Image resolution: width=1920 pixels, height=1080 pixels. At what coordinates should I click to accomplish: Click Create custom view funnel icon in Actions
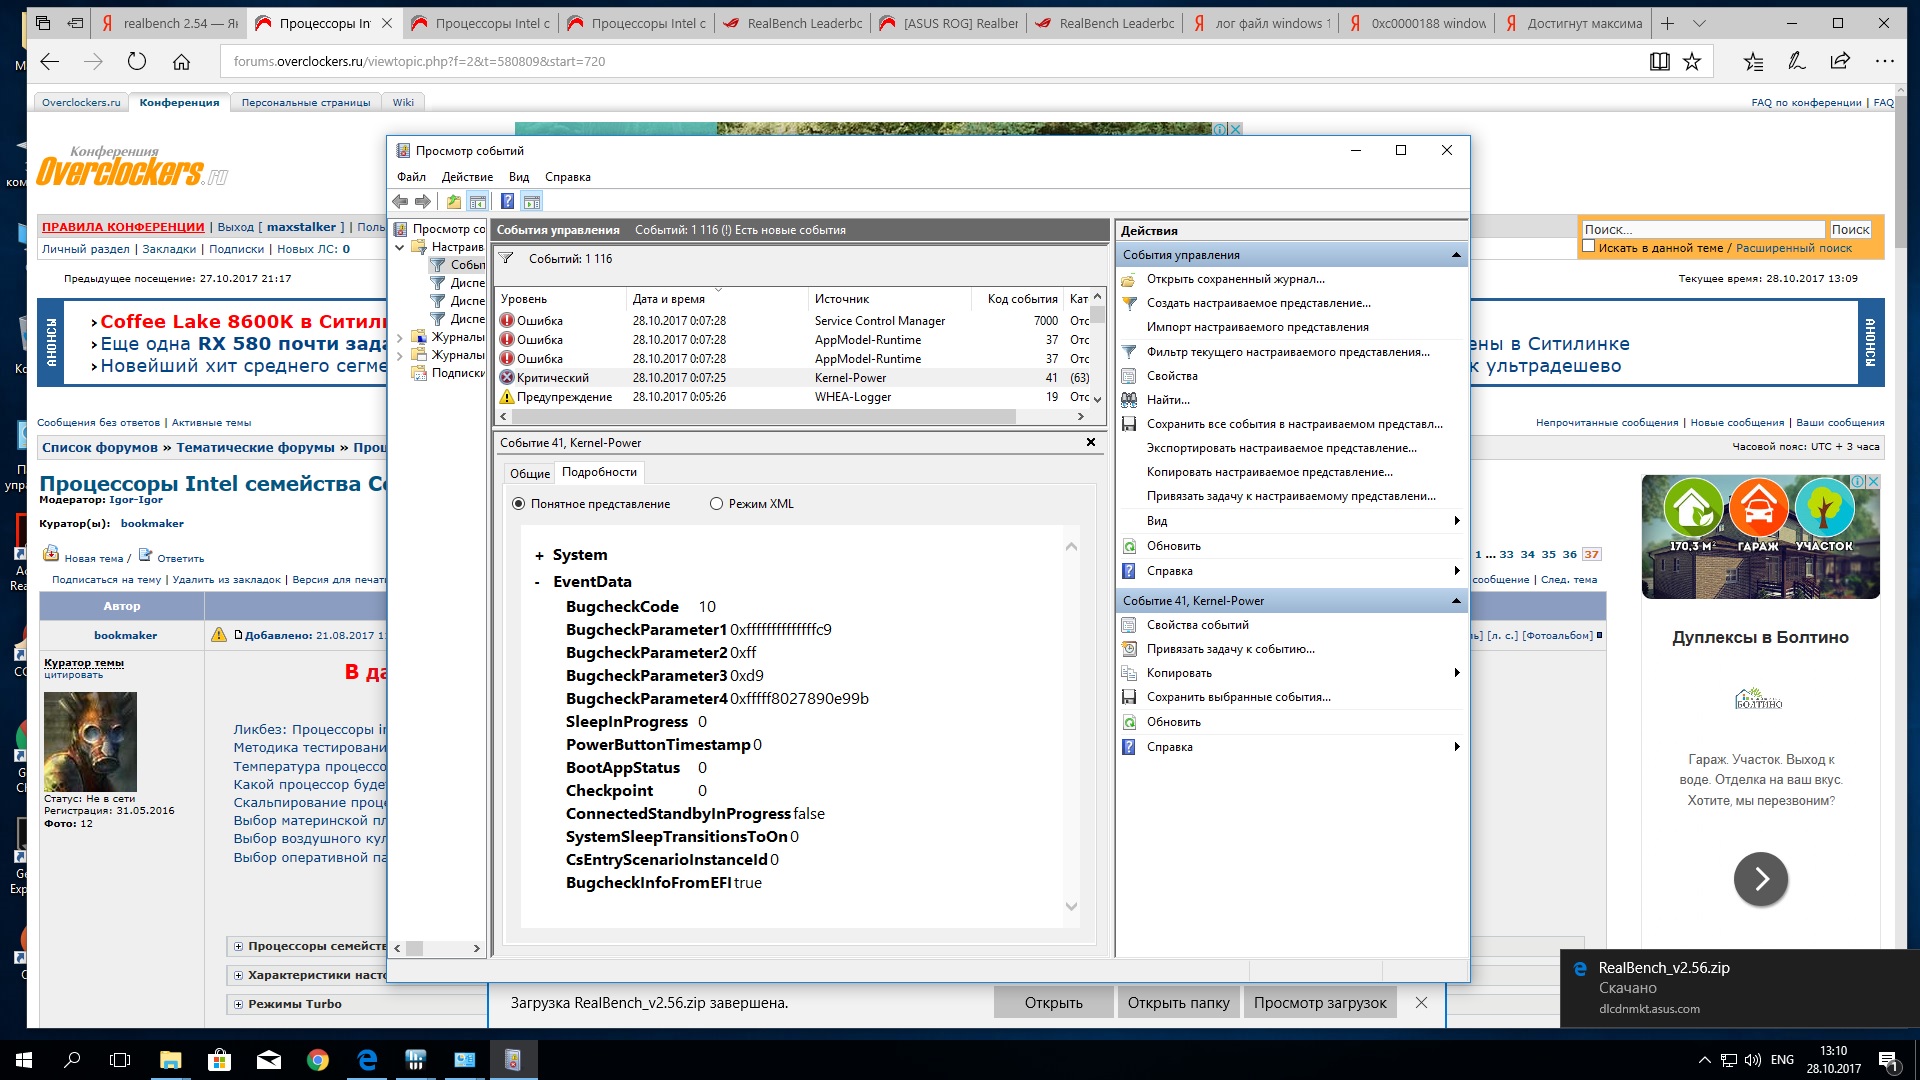coord(1129,303)
